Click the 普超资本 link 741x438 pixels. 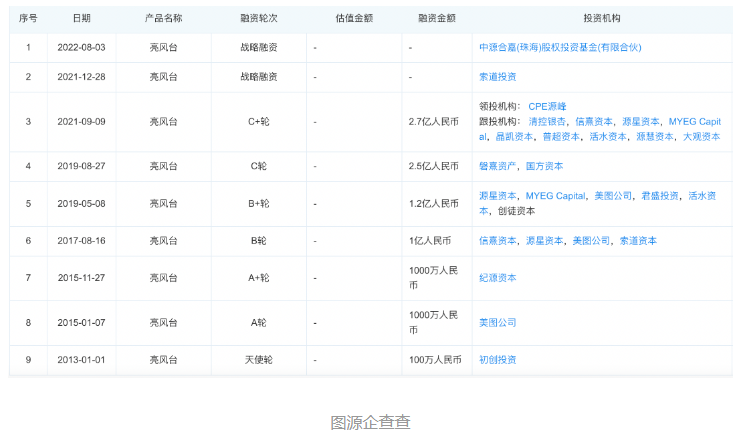click(x=560, y=136)
